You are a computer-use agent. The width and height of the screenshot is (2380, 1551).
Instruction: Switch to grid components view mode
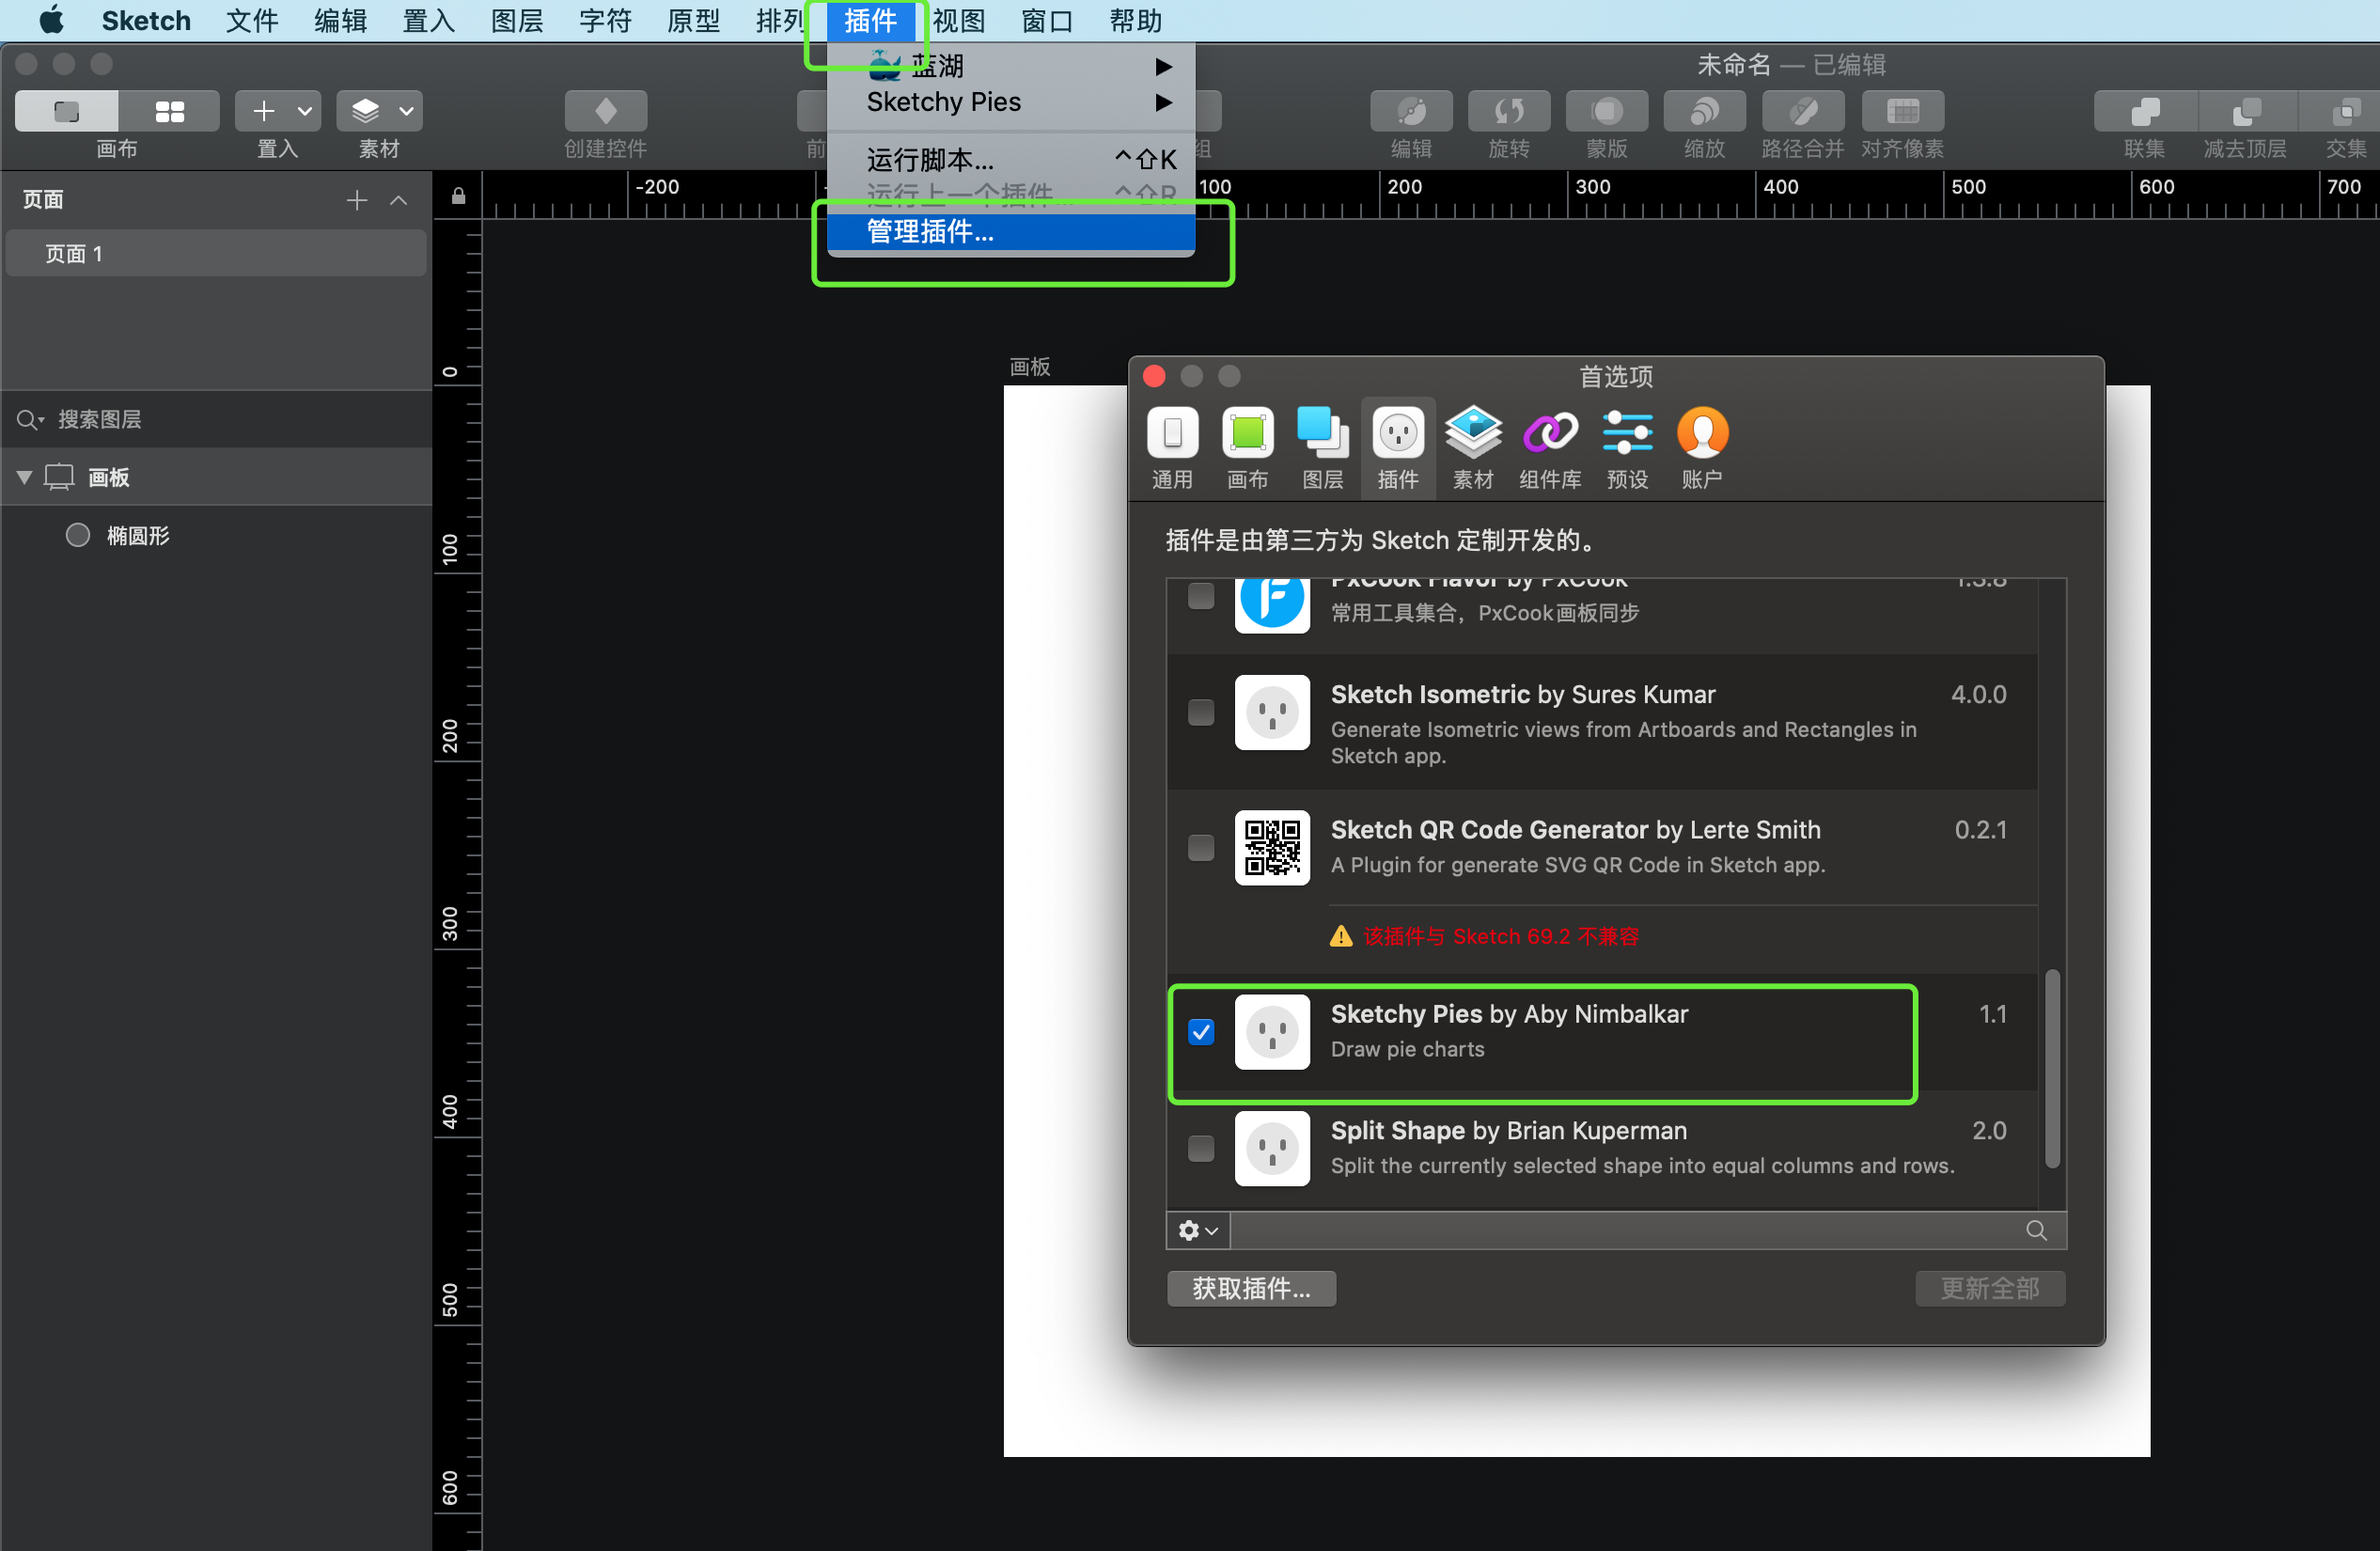click(169, 110)
